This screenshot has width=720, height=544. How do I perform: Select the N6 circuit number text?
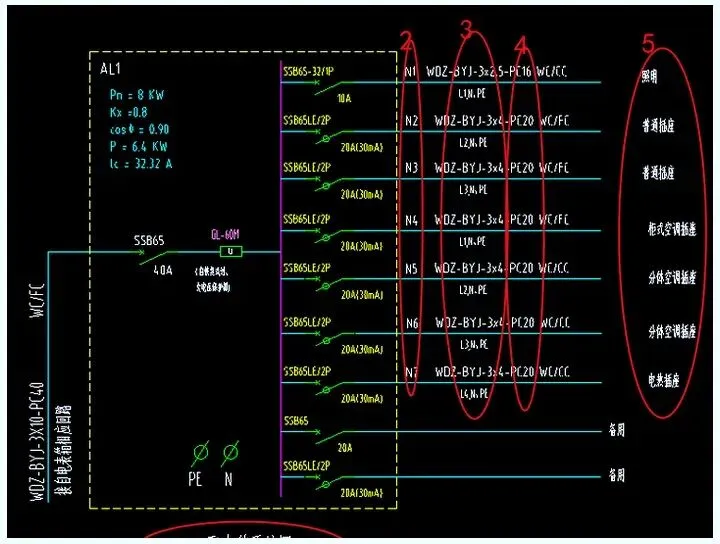tap(412, 323)
